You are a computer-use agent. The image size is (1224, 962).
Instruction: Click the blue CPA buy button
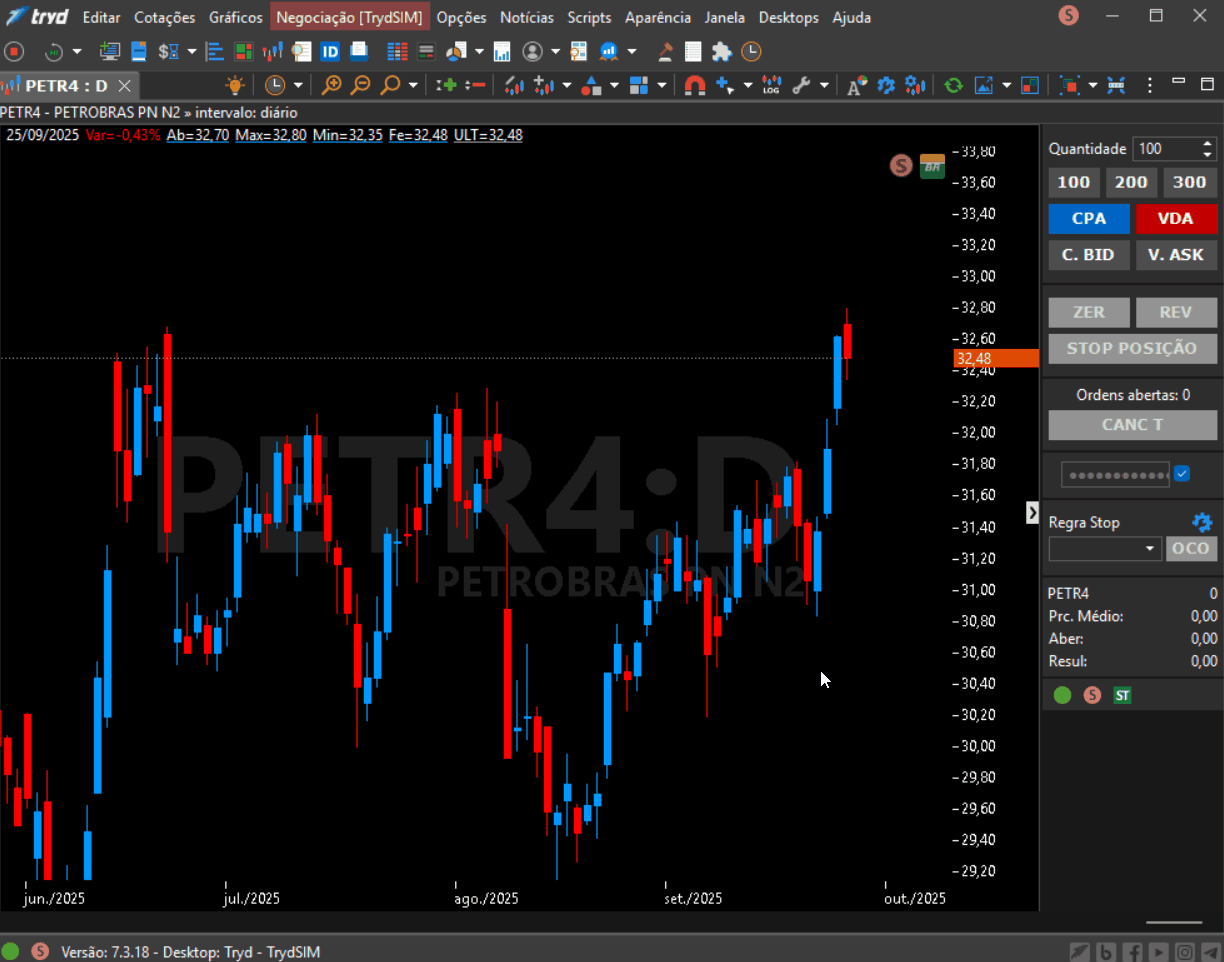pyautogui.click(x=1089, y=218)
